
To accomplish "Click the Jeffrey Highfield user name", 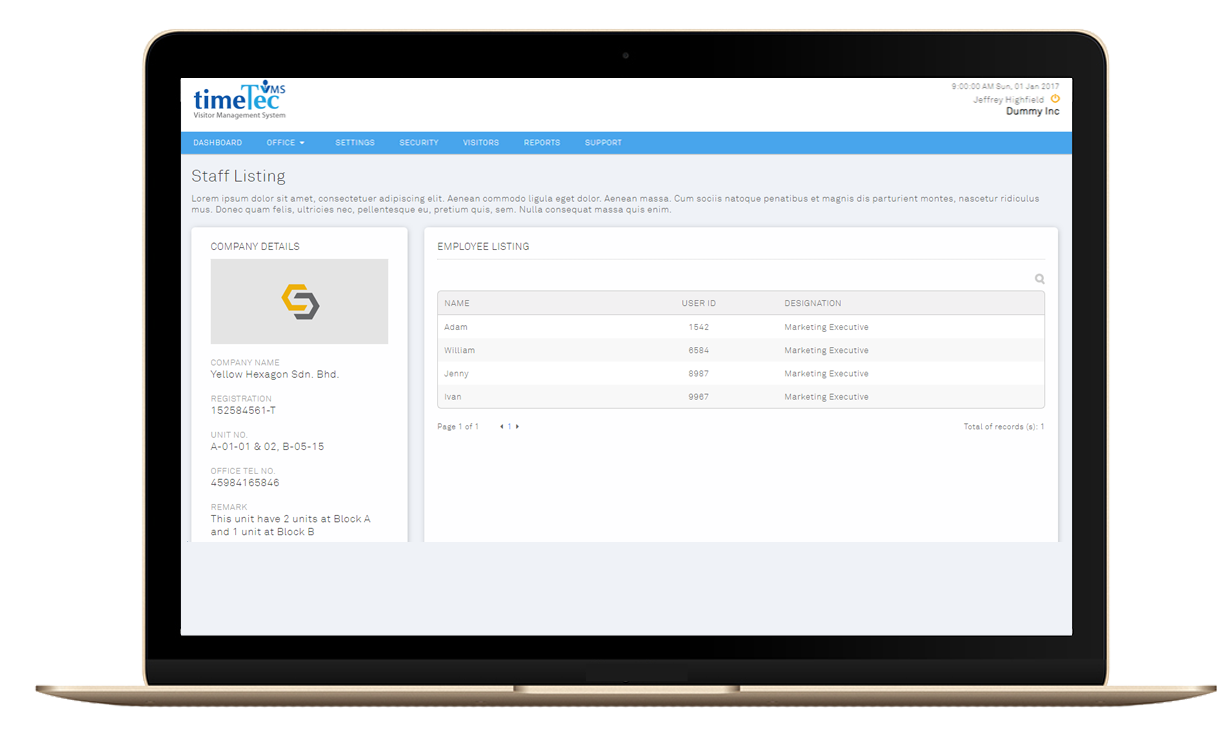I will [x=1008, y=100].
